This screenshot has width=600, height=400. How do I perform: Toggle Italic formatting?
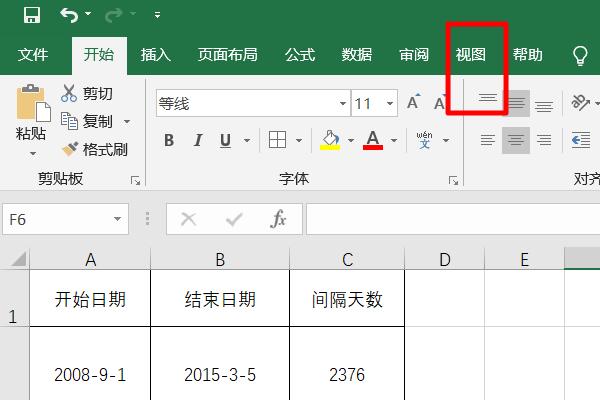click(x=197, y=140)
